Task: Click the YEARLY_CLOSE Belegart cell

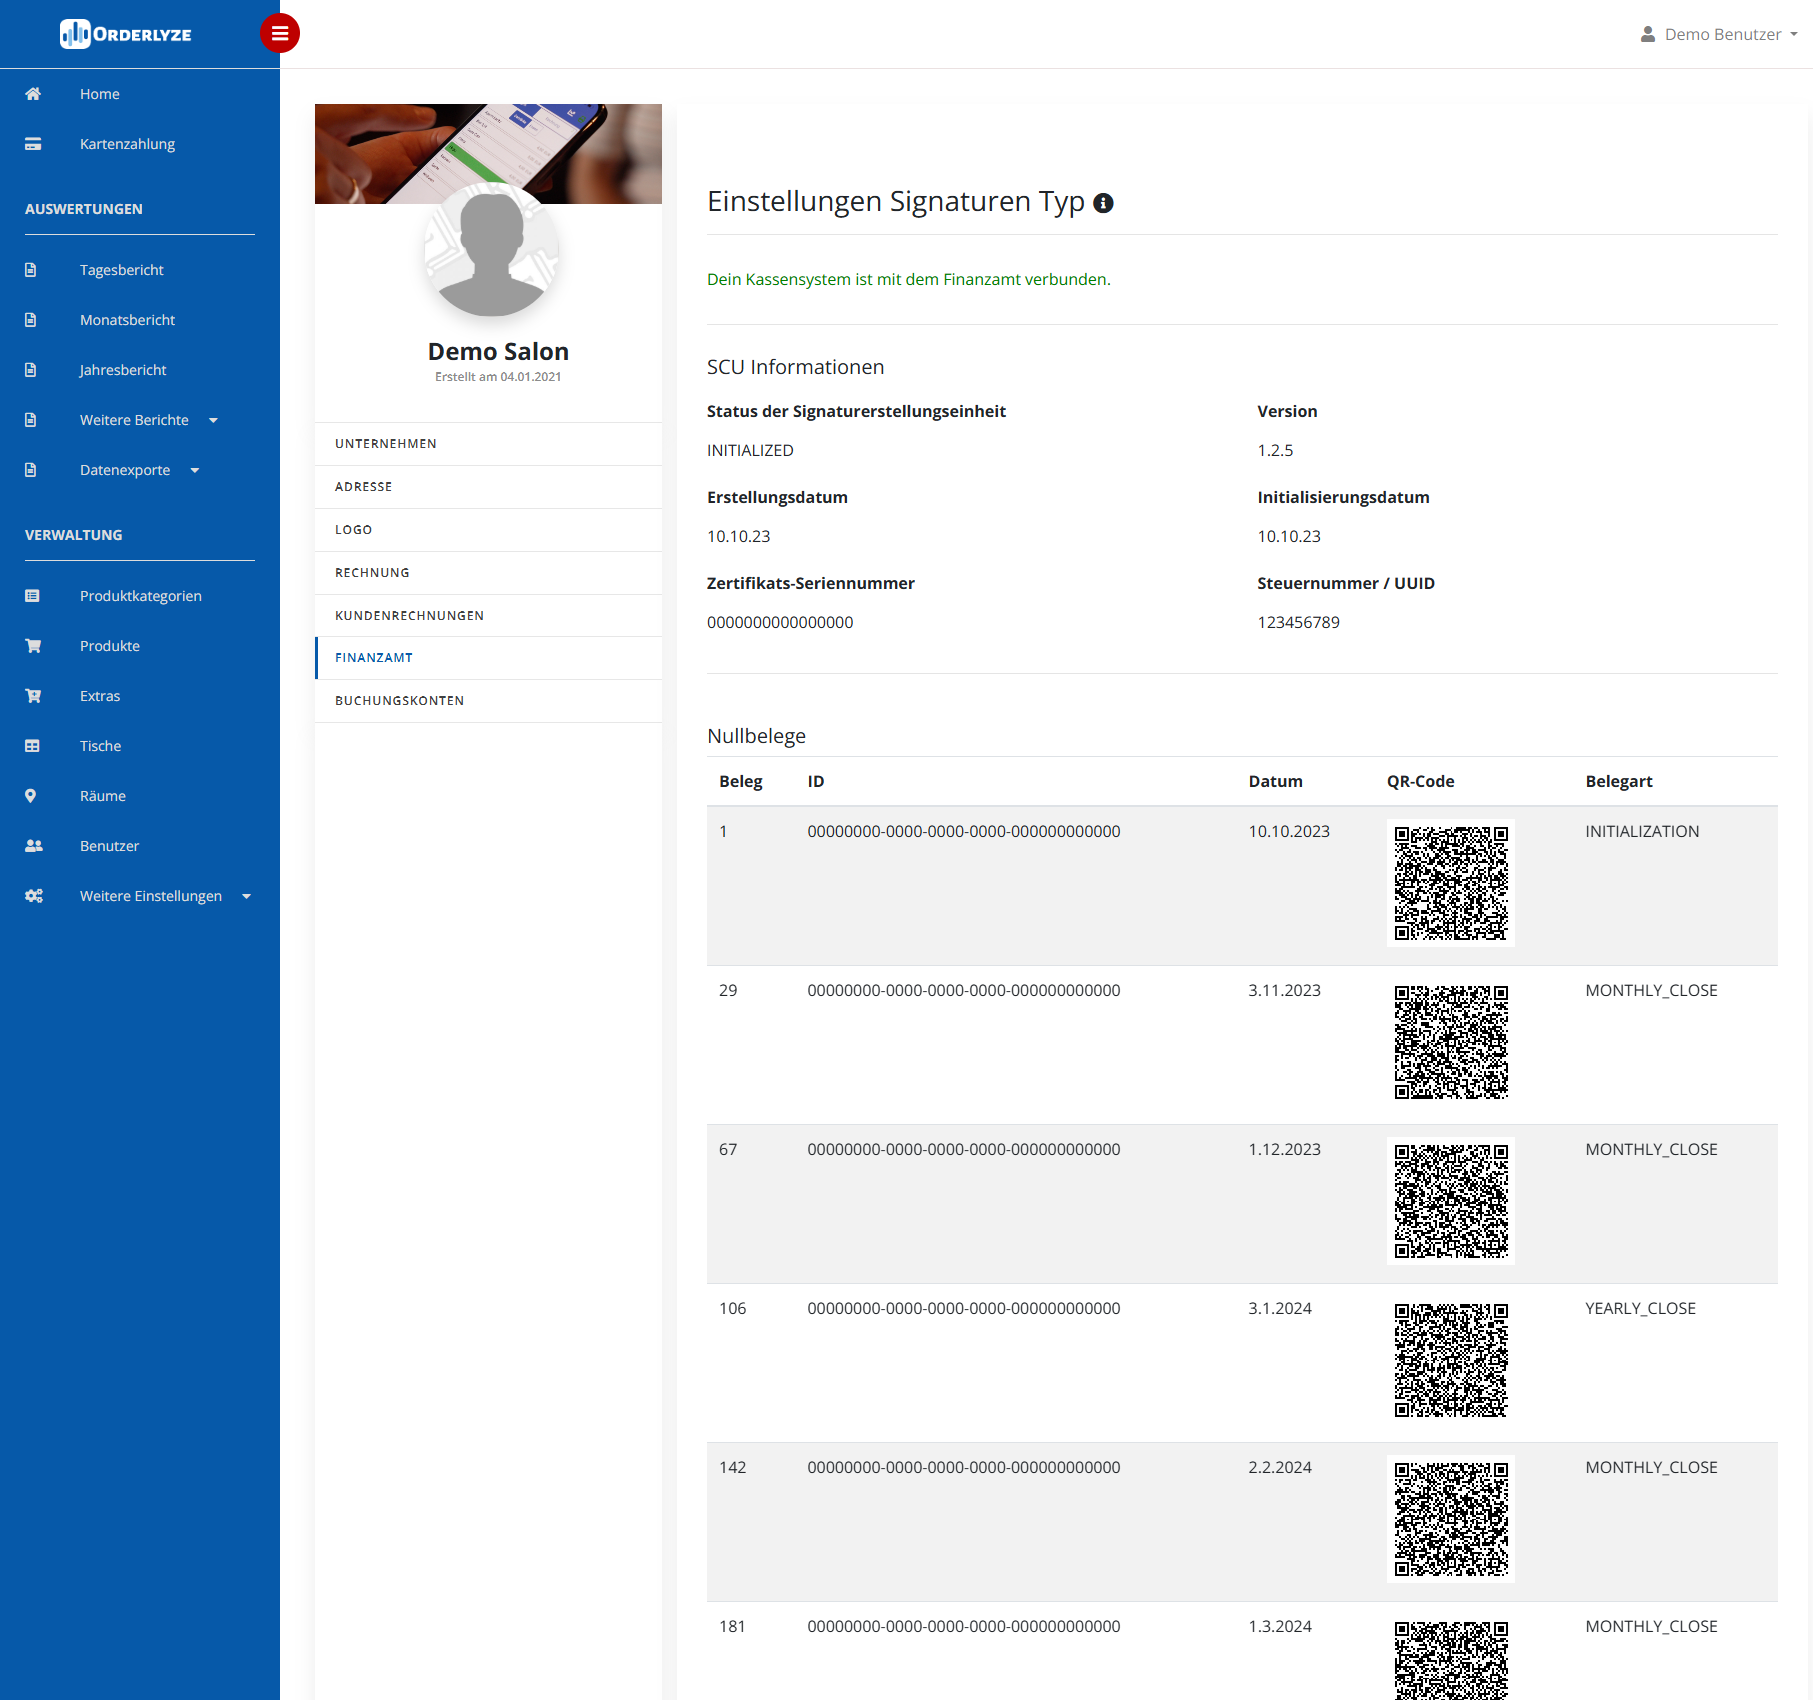Action: (1640, 1309)
